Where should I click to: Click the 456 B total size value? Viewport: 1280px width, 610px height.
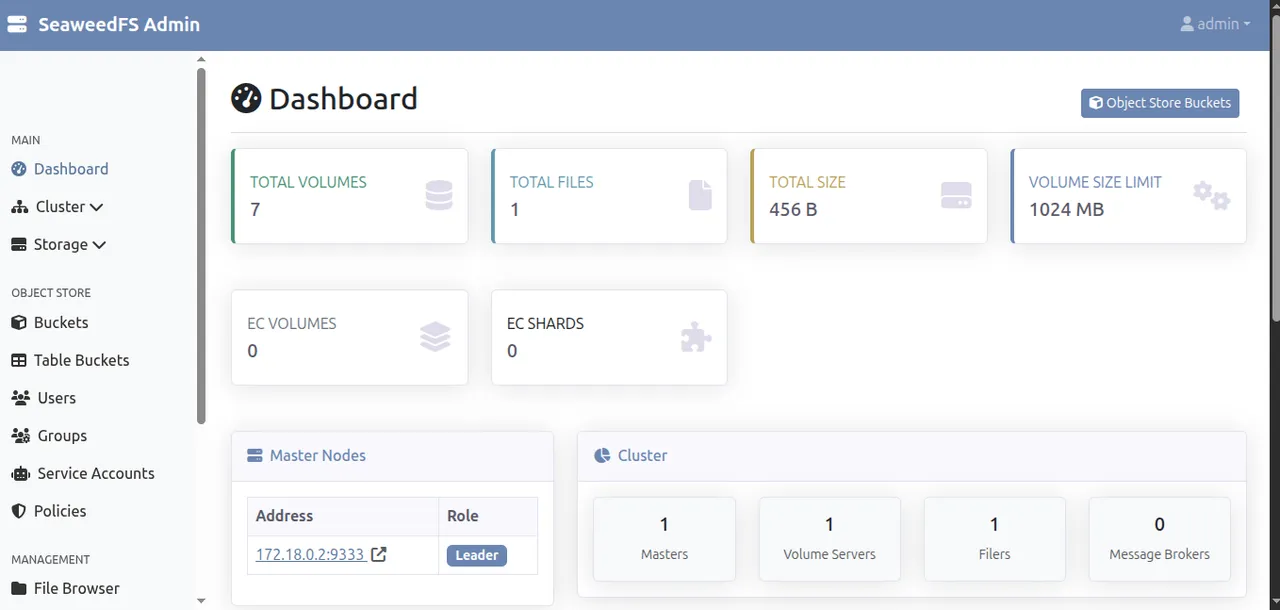793,210
